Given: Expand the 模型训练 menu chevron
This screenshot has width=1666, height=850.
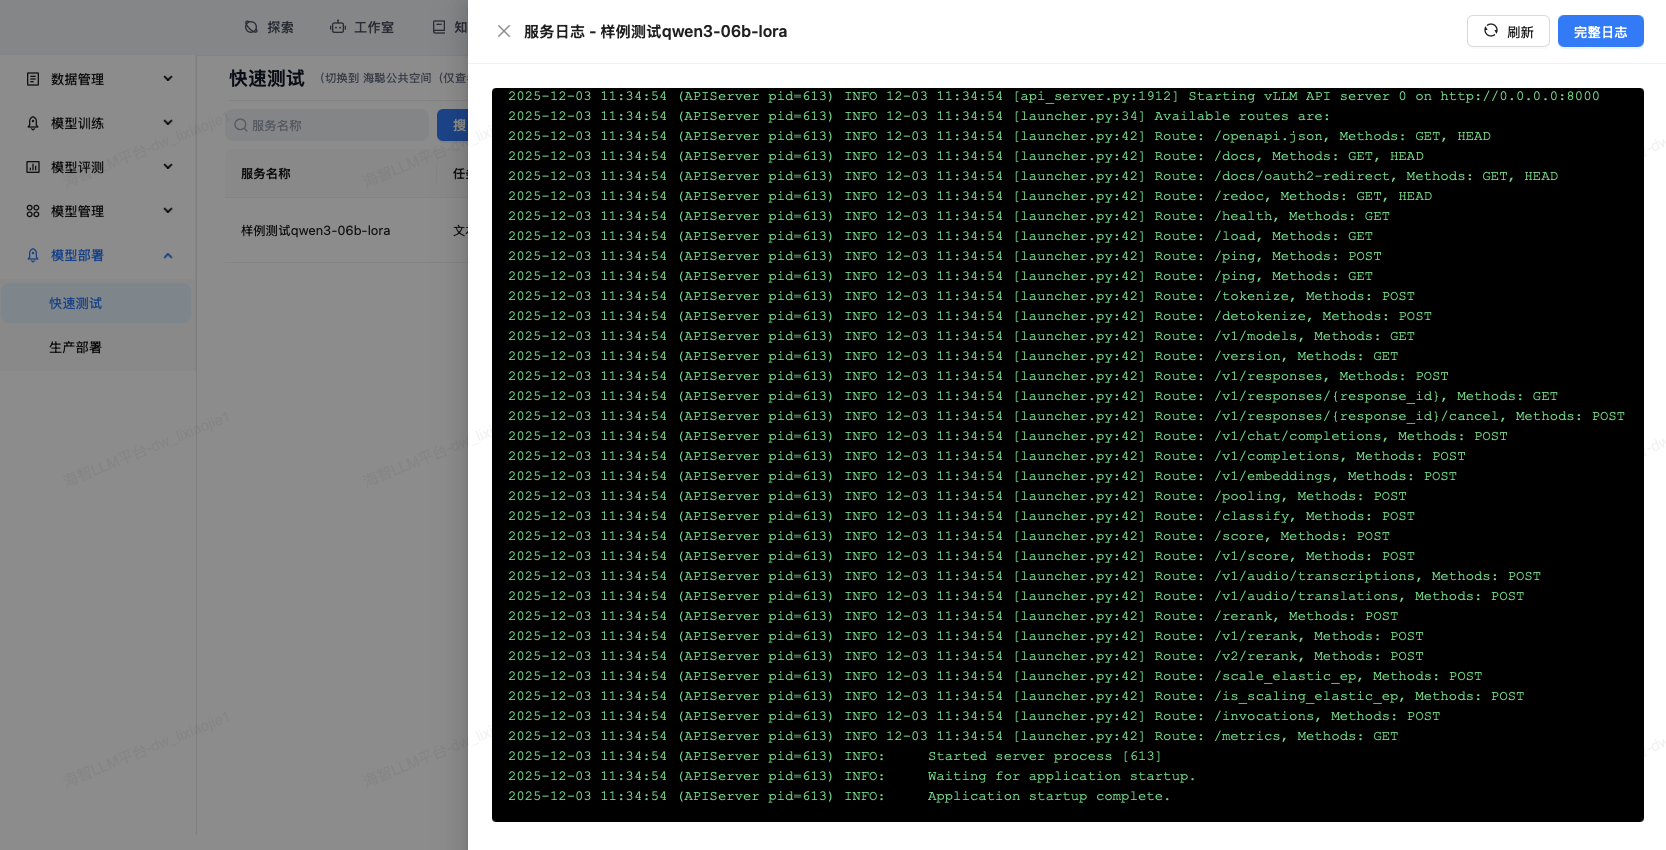Looking at the screenshot, I should [168, 122].
